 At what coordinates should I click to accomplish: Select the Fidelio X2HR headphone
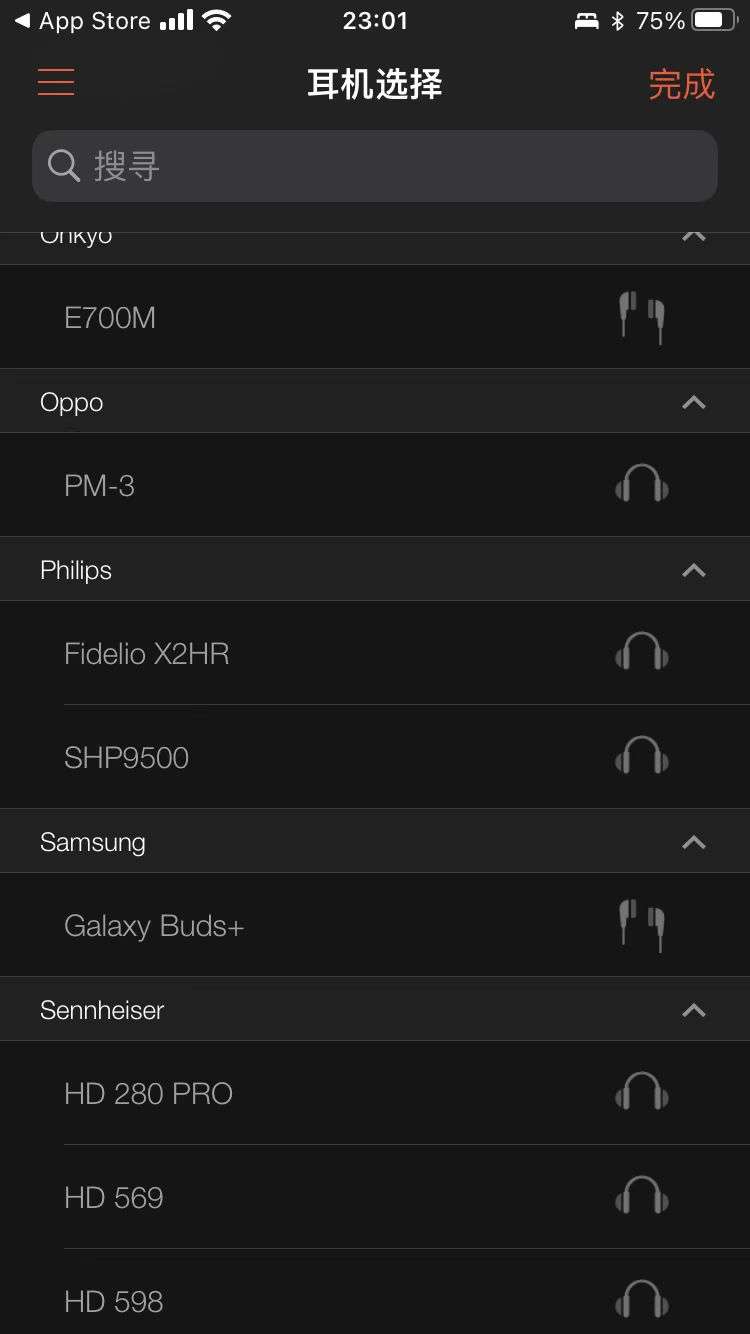coord(147,654)
